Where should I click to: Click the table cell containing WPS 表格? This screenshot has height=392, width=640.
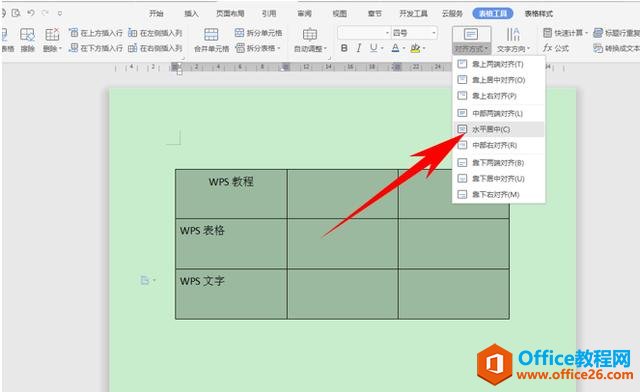pos(231,243)
